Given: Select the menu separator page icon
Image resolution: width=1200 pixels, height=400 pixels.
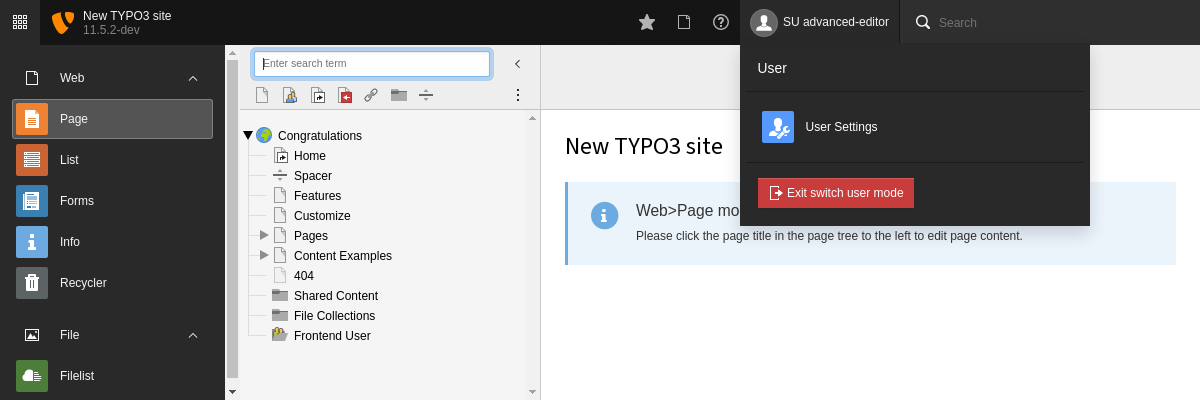Looking at the screenshot, I should 426,95.
